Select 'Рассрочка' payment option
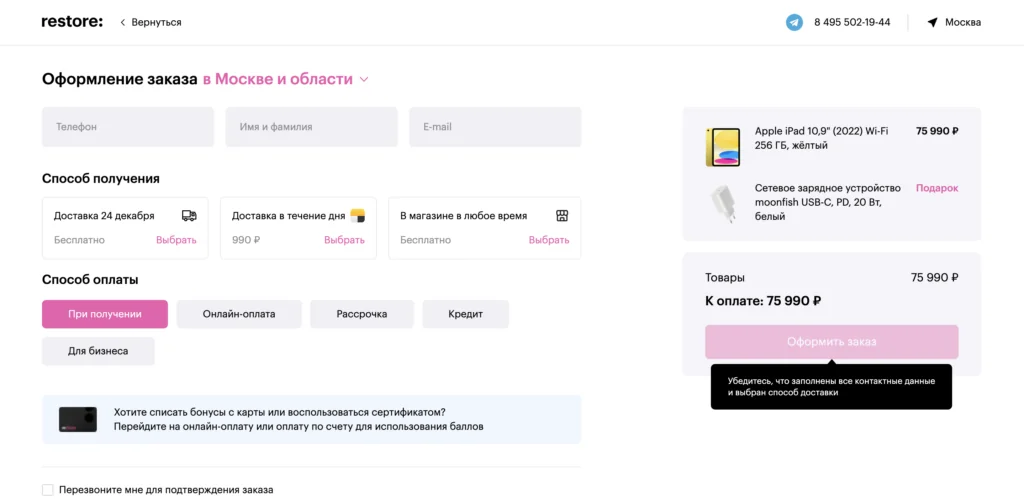The image size is (1024, 501). (x=362, y=314)
